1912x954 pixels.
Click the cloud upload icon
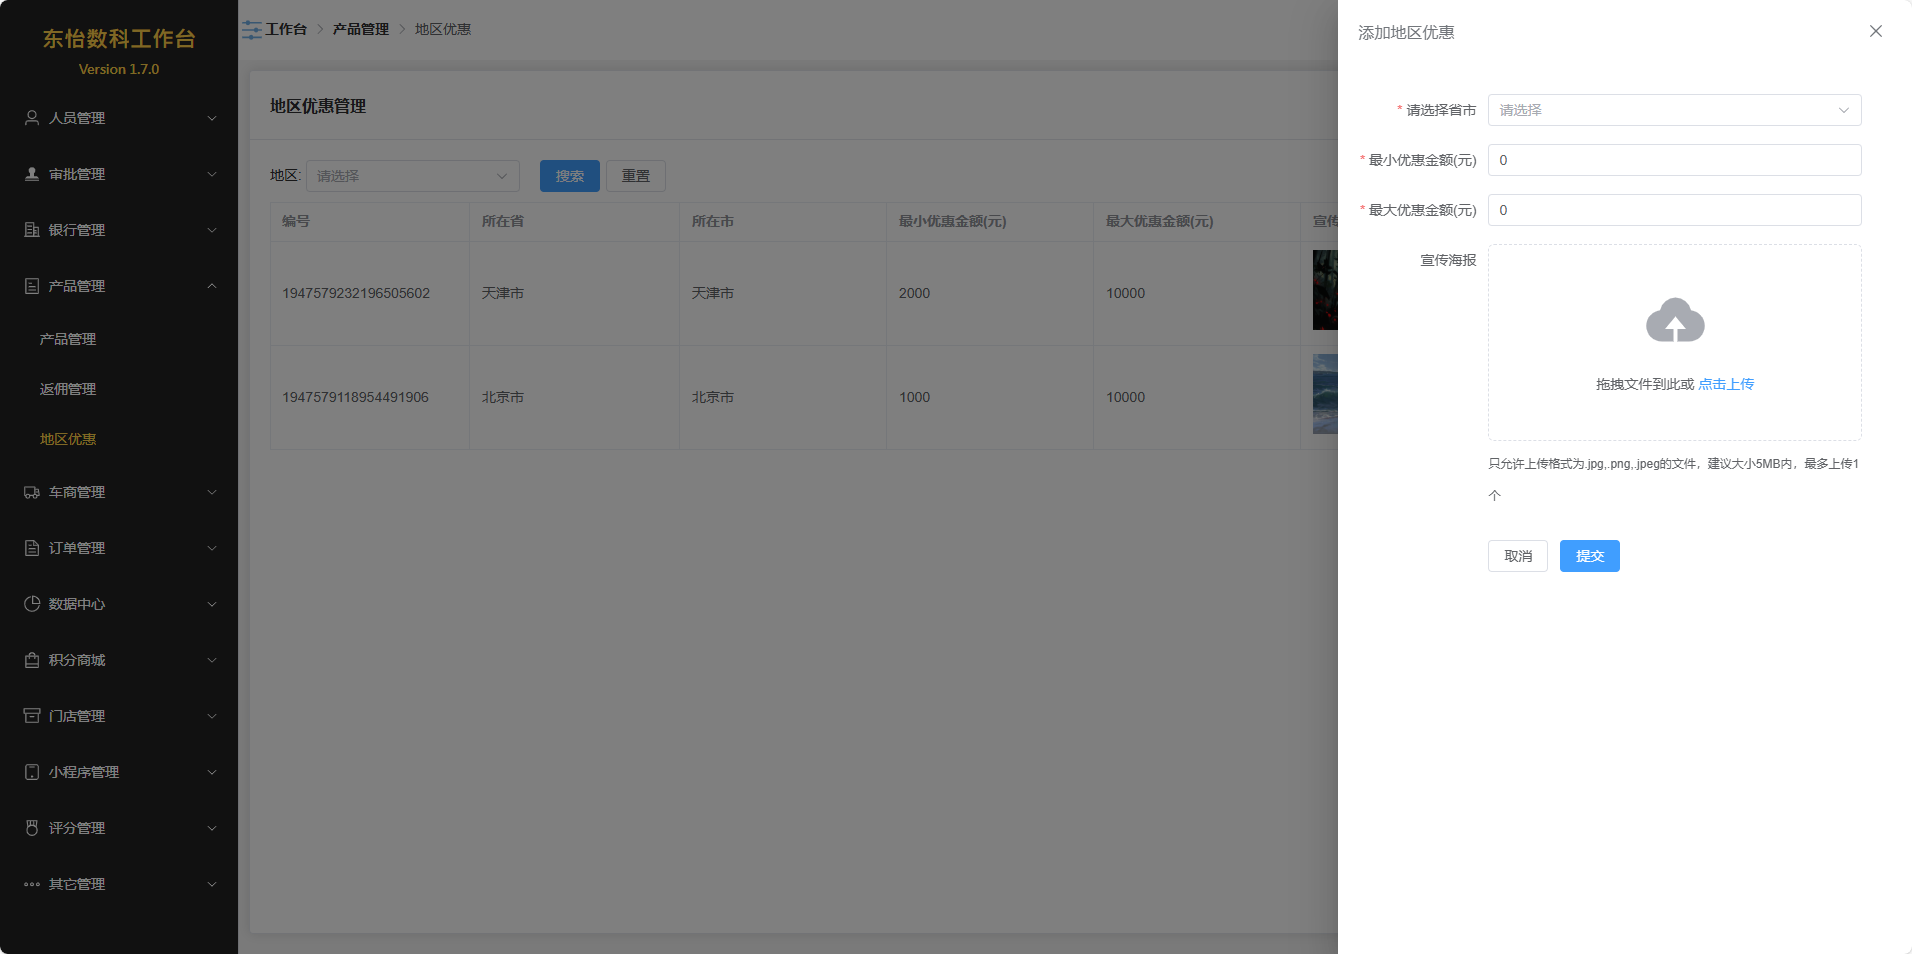point(1675,320)
